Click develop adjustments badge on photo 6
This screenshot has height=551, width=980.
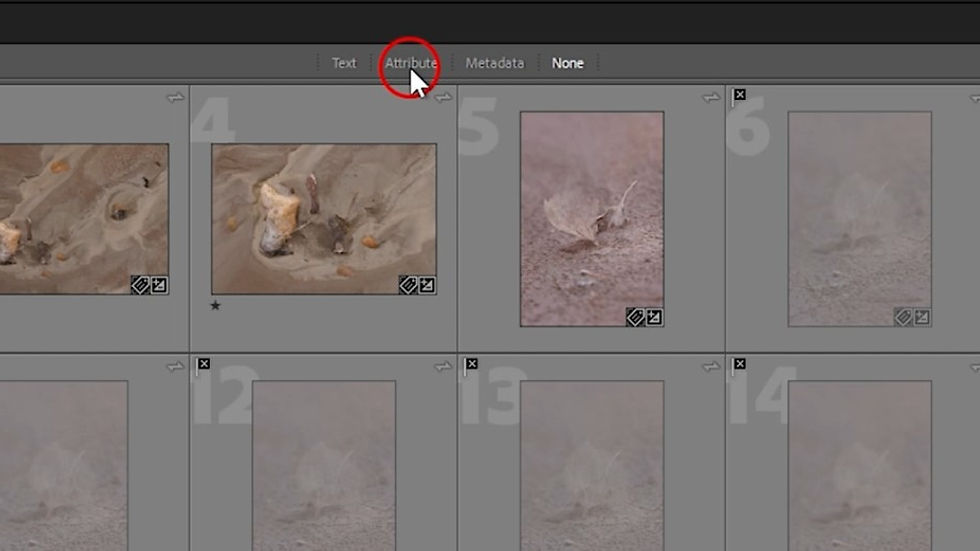[922, 317]
